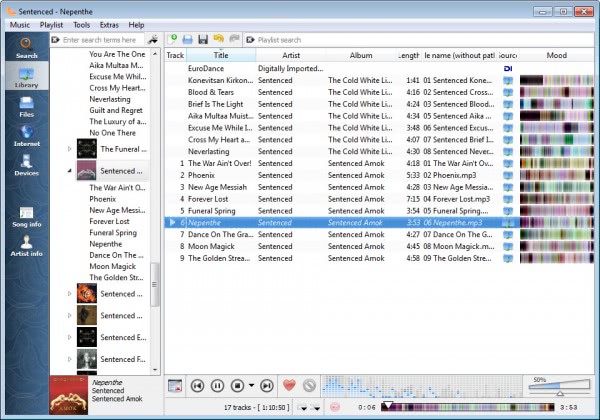Open the Search sidebar tab

(27, 47)
